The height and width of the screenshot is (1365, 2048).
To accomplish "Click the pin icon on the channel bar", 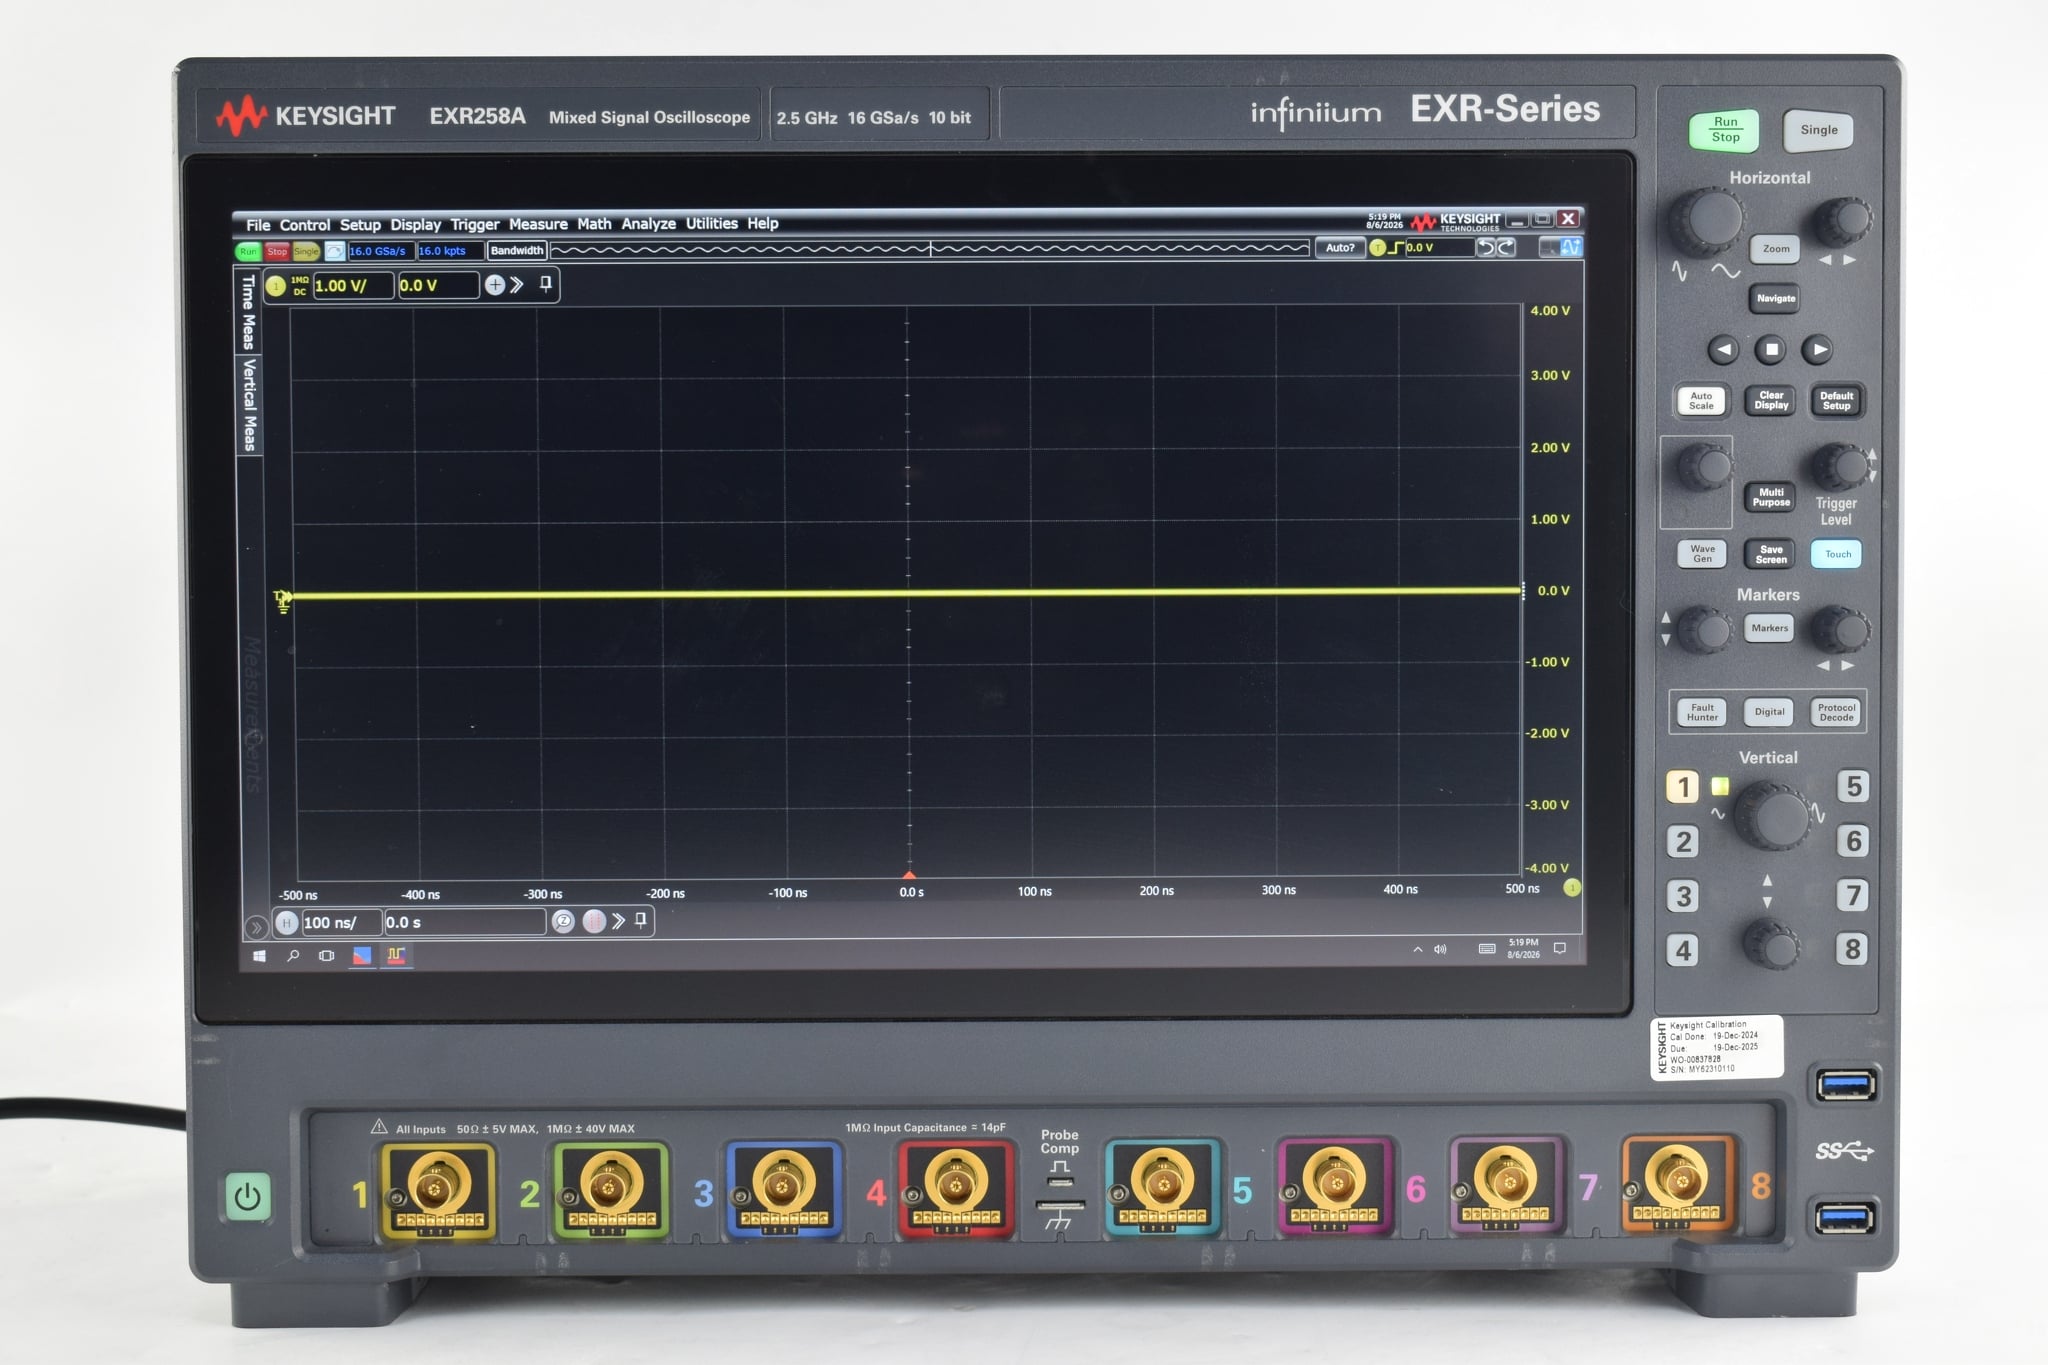I will click(x=545, y=284).
